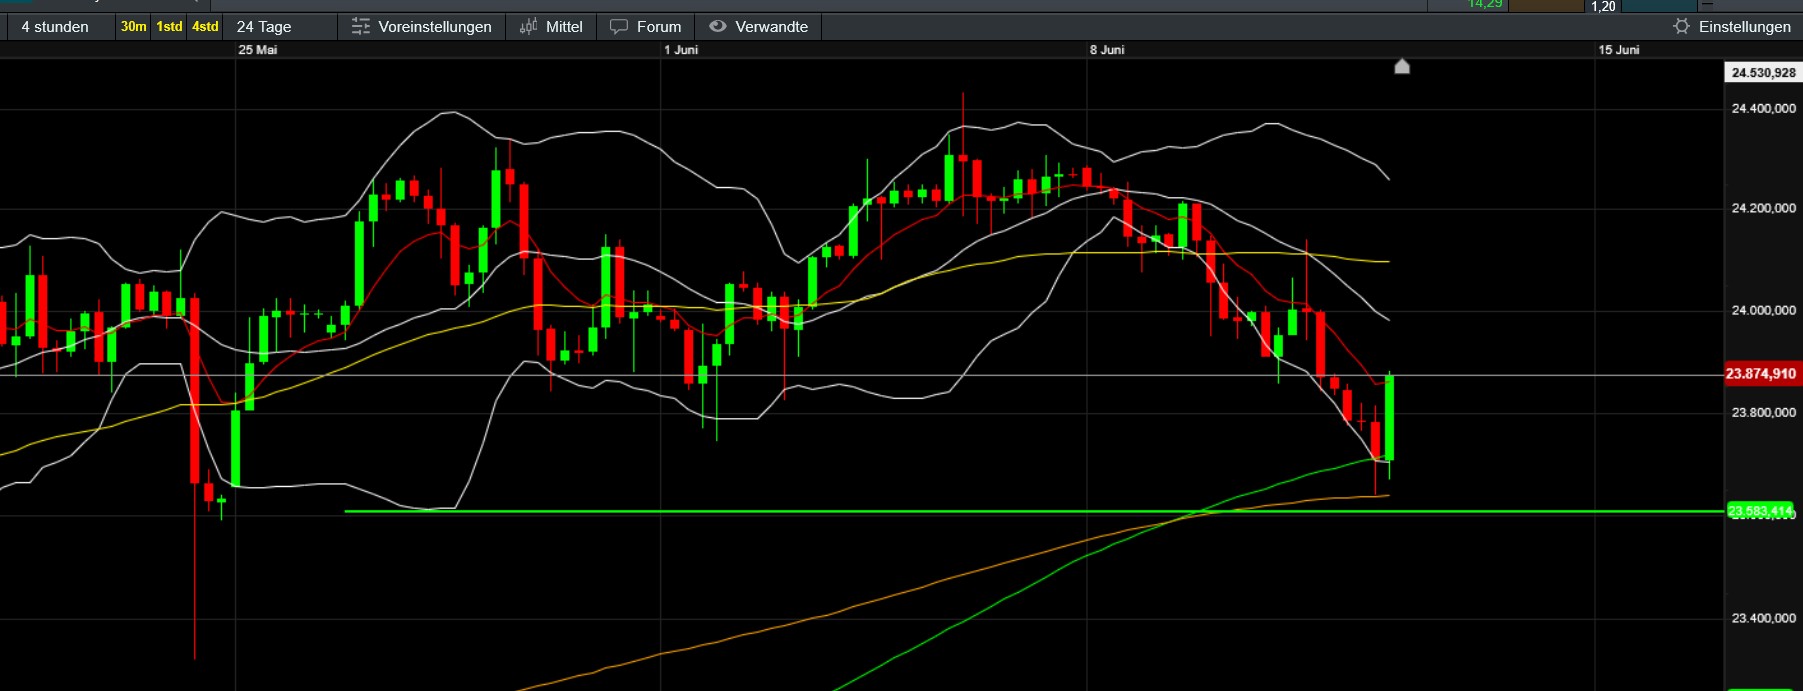
Task: Click the 15 Juni date label
Action: click(x=1619, y=50)
